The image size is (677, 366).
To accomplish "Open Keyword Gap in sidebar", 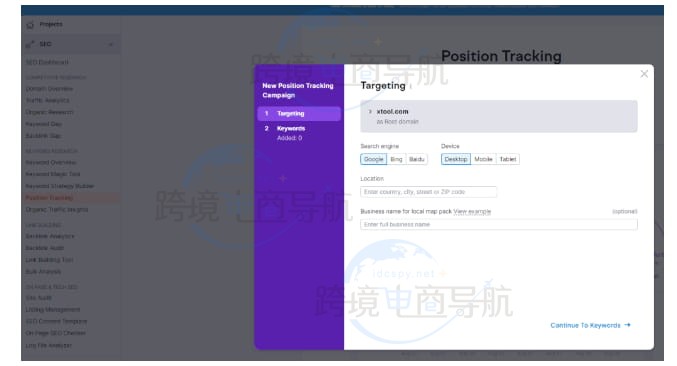I will (44, 124).
